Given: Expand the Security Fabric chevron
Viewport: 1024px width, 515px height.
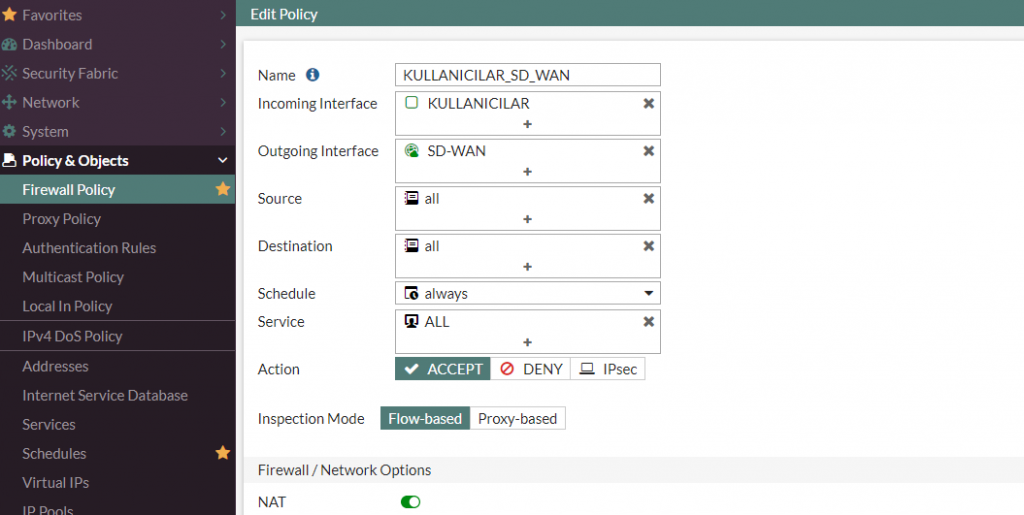Looking at the screenshot, I should (x=223, y=73).
